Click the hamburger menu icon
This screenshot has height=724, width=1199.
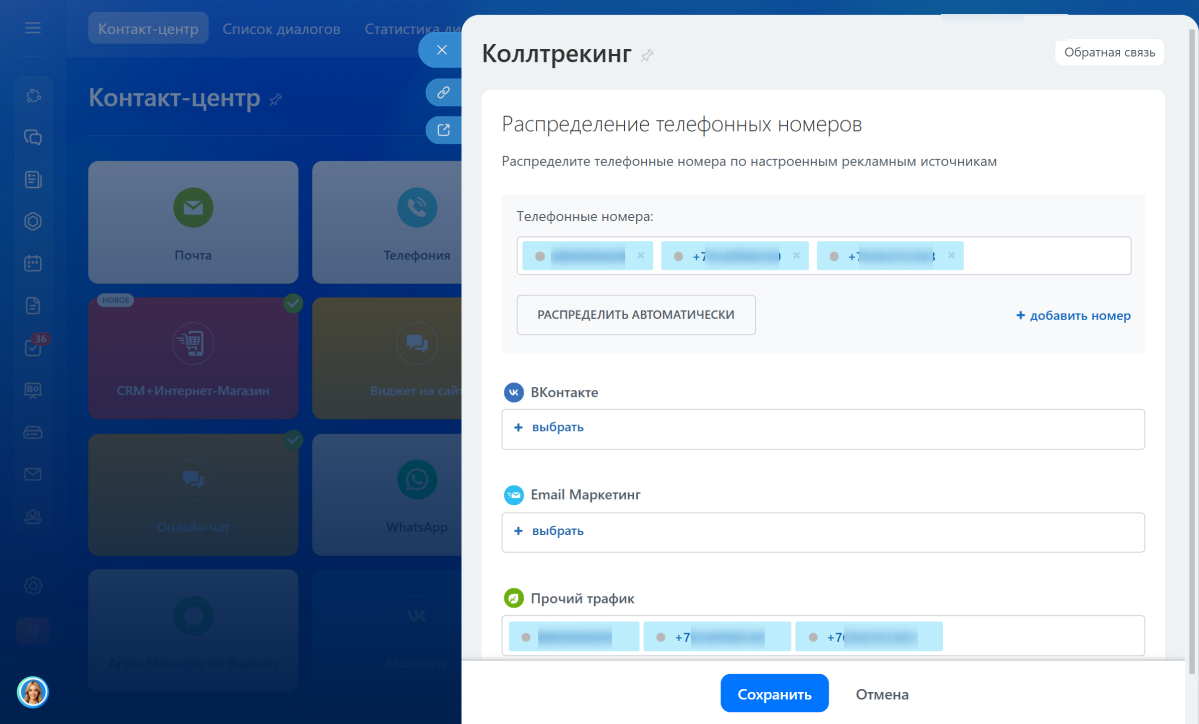33,28
